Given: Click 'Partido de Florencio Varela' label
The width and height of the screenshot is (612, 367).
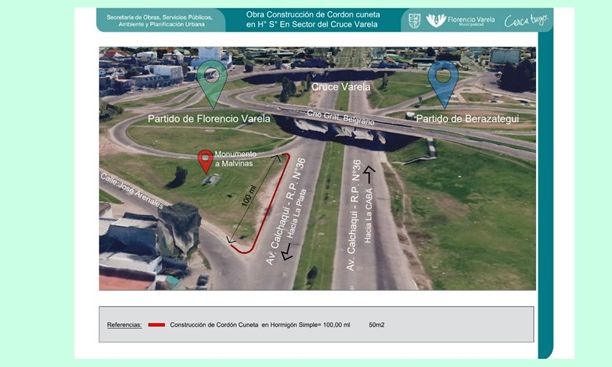Looking at the screenshot, I should [x=209, y=119].
